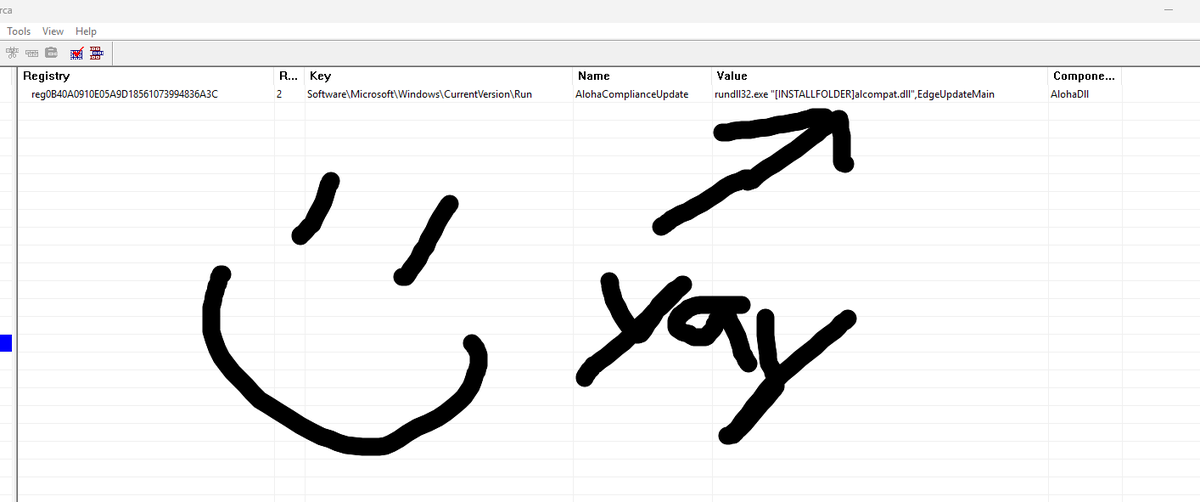Minimize the Orca window

(1168, 8)
